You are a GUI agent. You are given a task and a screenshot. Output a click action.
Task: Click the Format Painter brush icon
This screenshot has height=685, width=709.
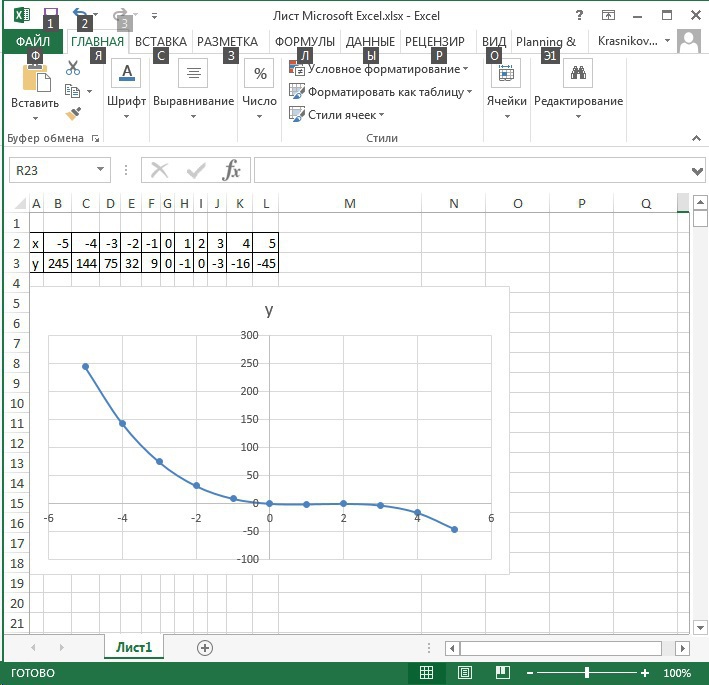click(73, 114)
